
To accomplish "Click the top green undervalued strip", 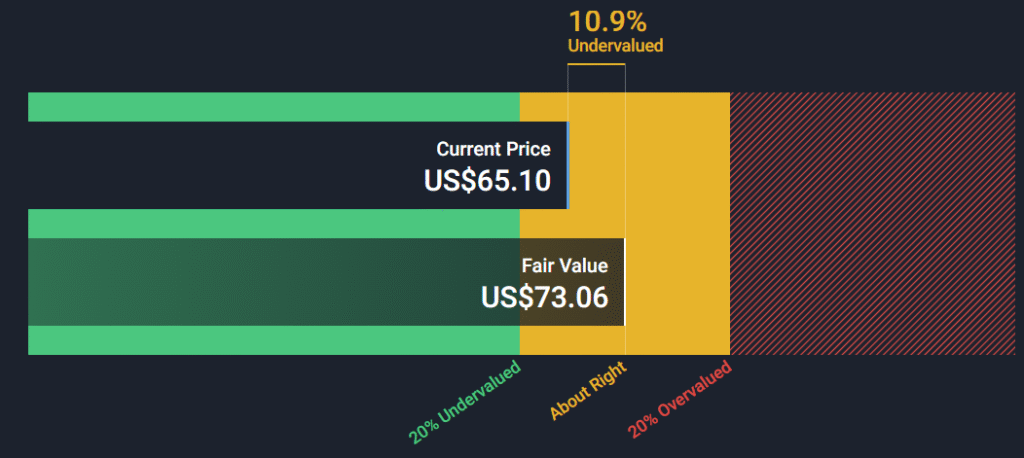I will click(x=274, y=106).
